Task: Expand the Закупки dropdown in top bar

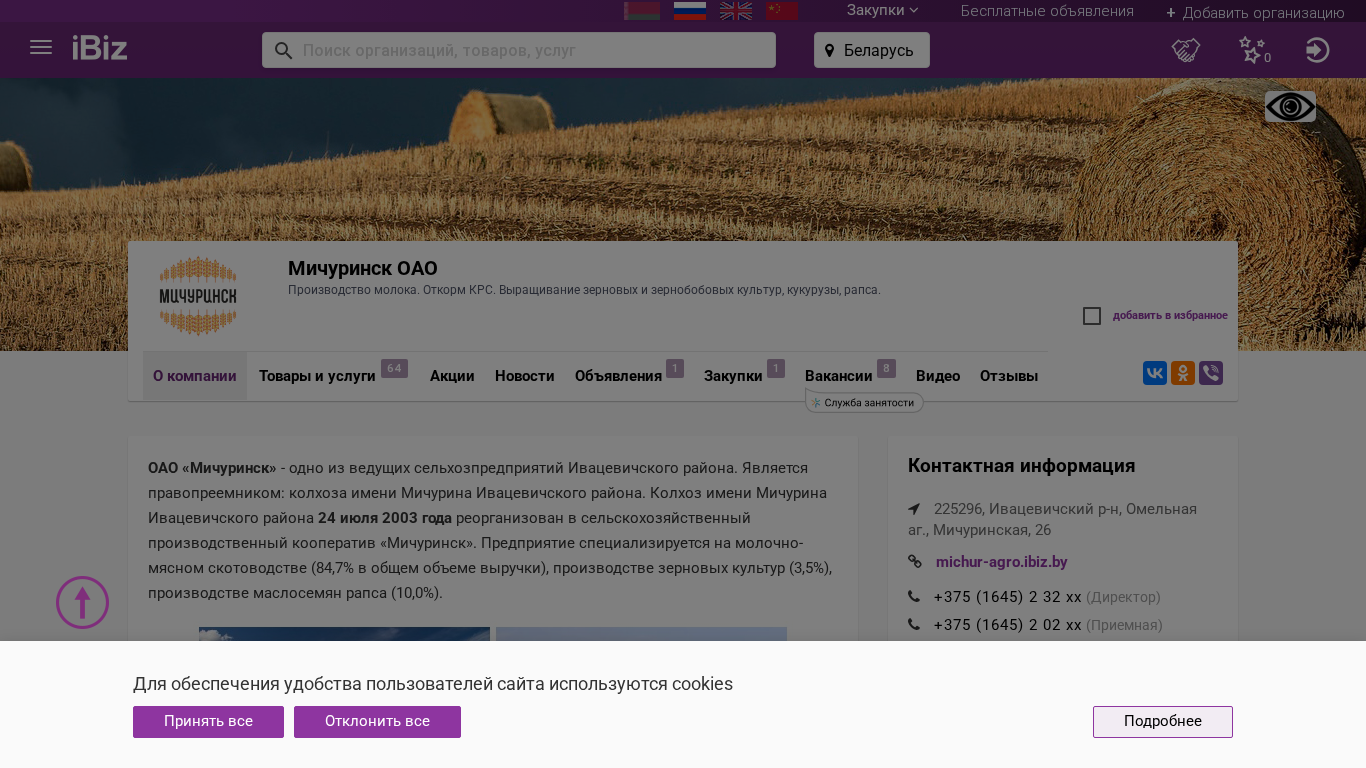Action: [882, 11]
